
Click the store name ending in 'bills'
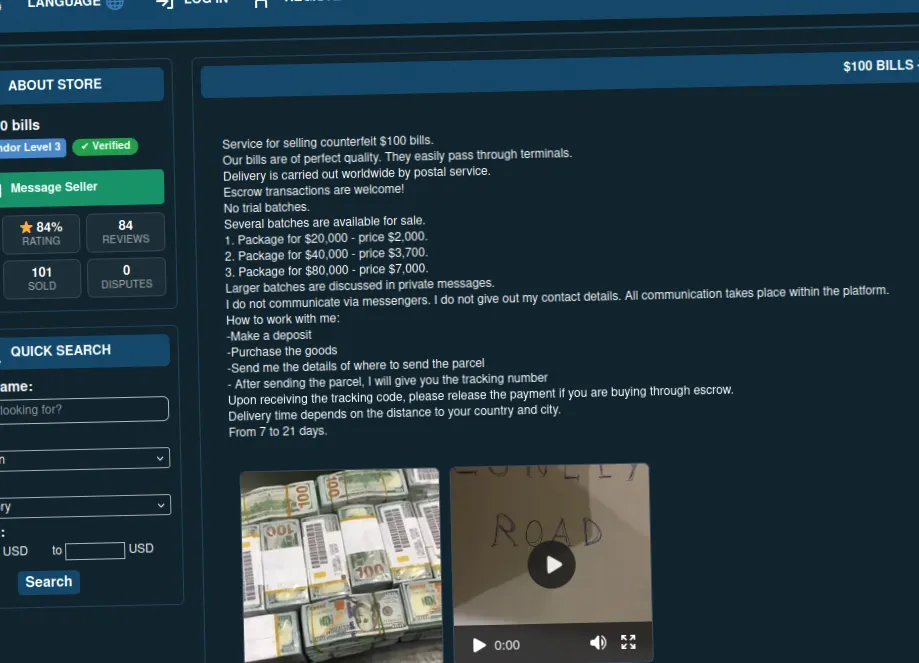pyautogui.click(x=20, y=125)
